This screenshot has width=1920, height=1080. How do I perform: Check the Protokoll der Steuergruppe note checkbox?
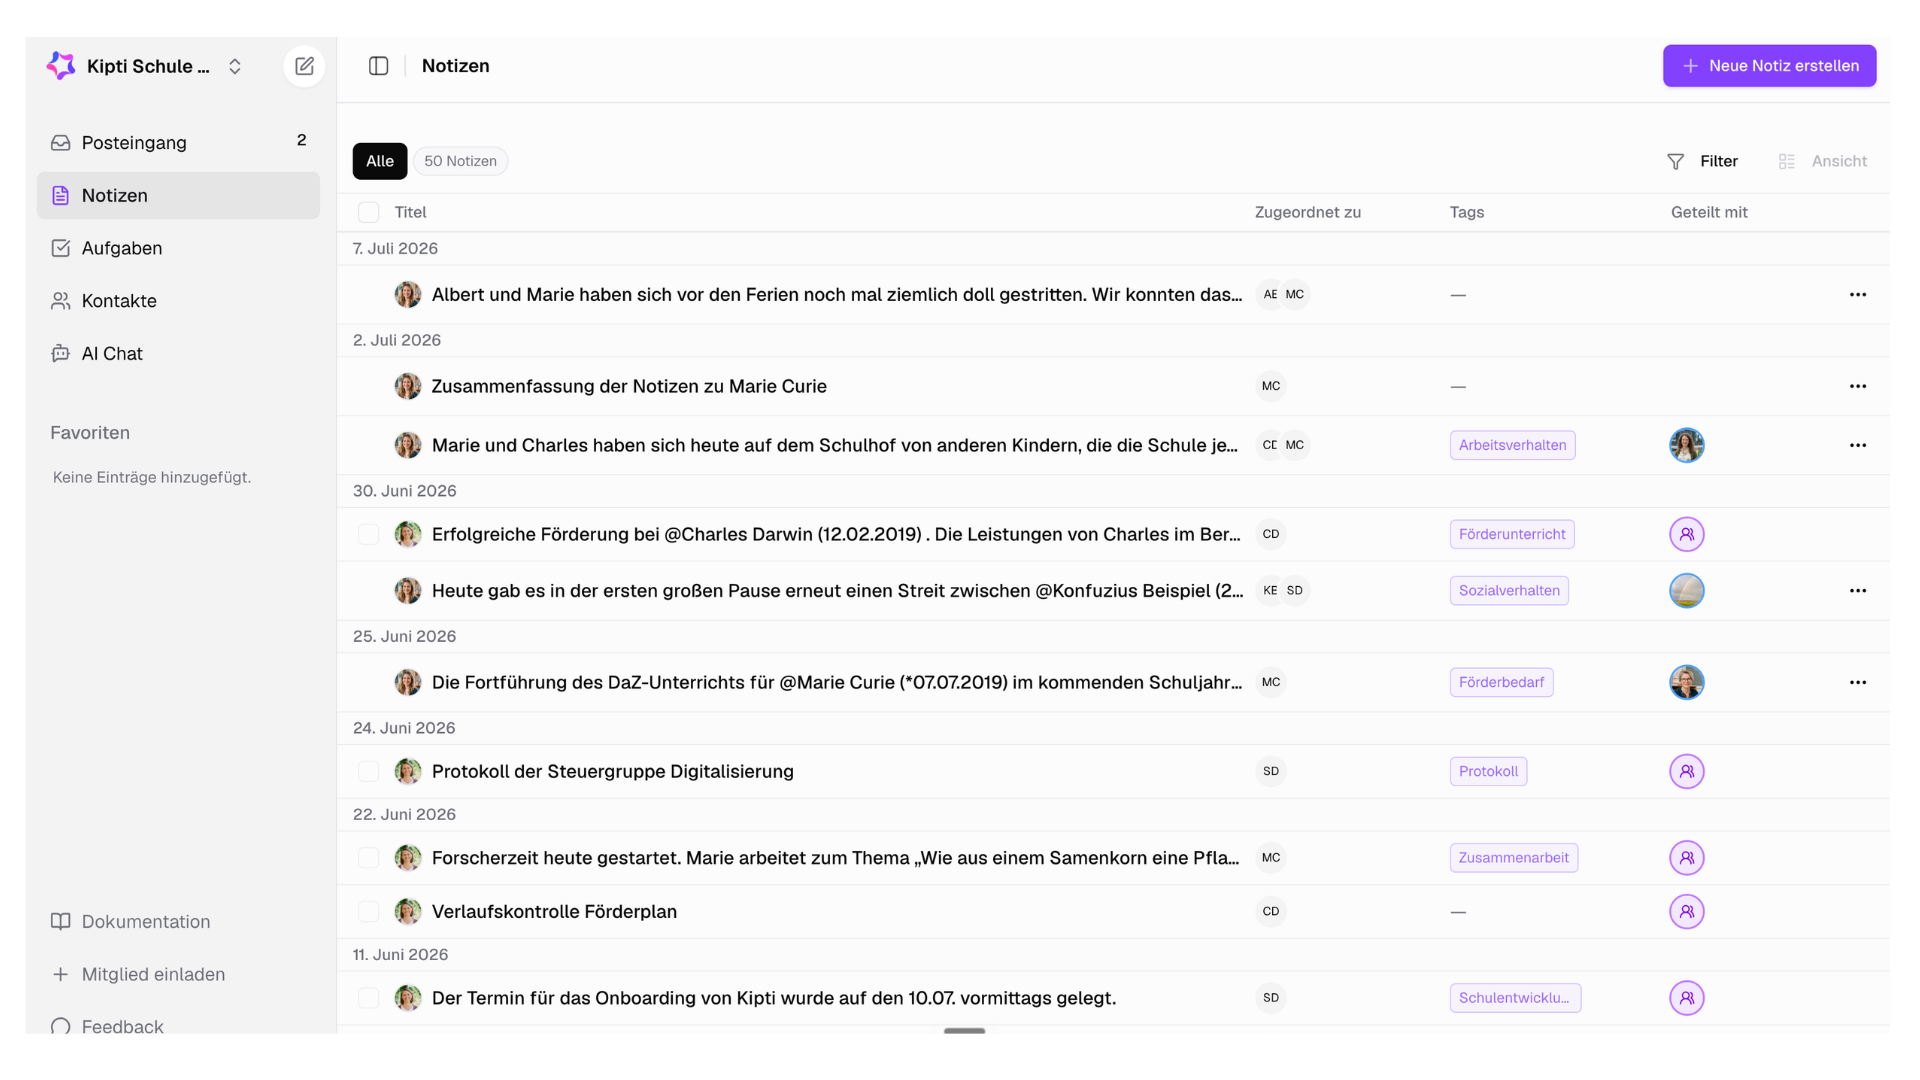(369, 772)
